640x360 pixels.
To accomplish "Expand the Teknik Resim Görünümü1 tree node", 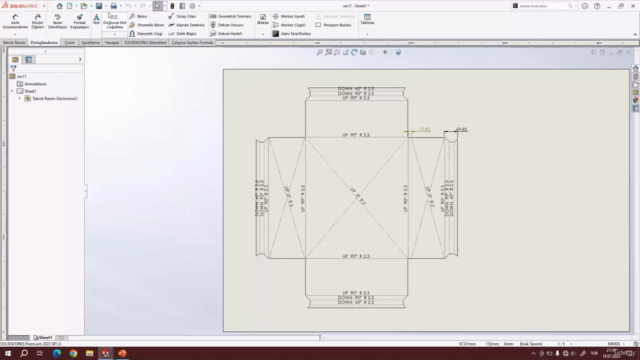I will 20,98.
